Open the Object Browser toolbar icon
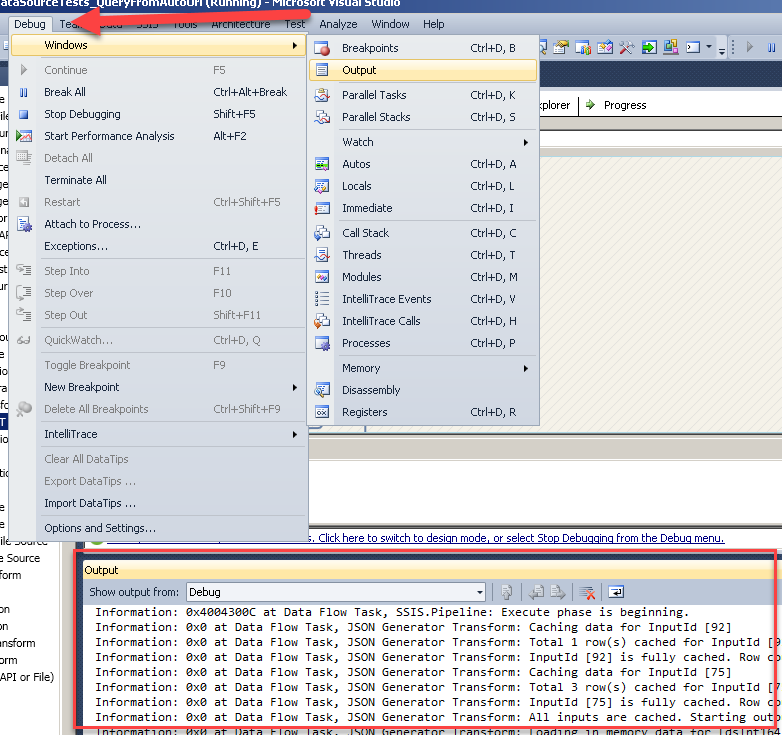This screenshot has height=735, width=782. pyautogui.click(x=604, y=47)
